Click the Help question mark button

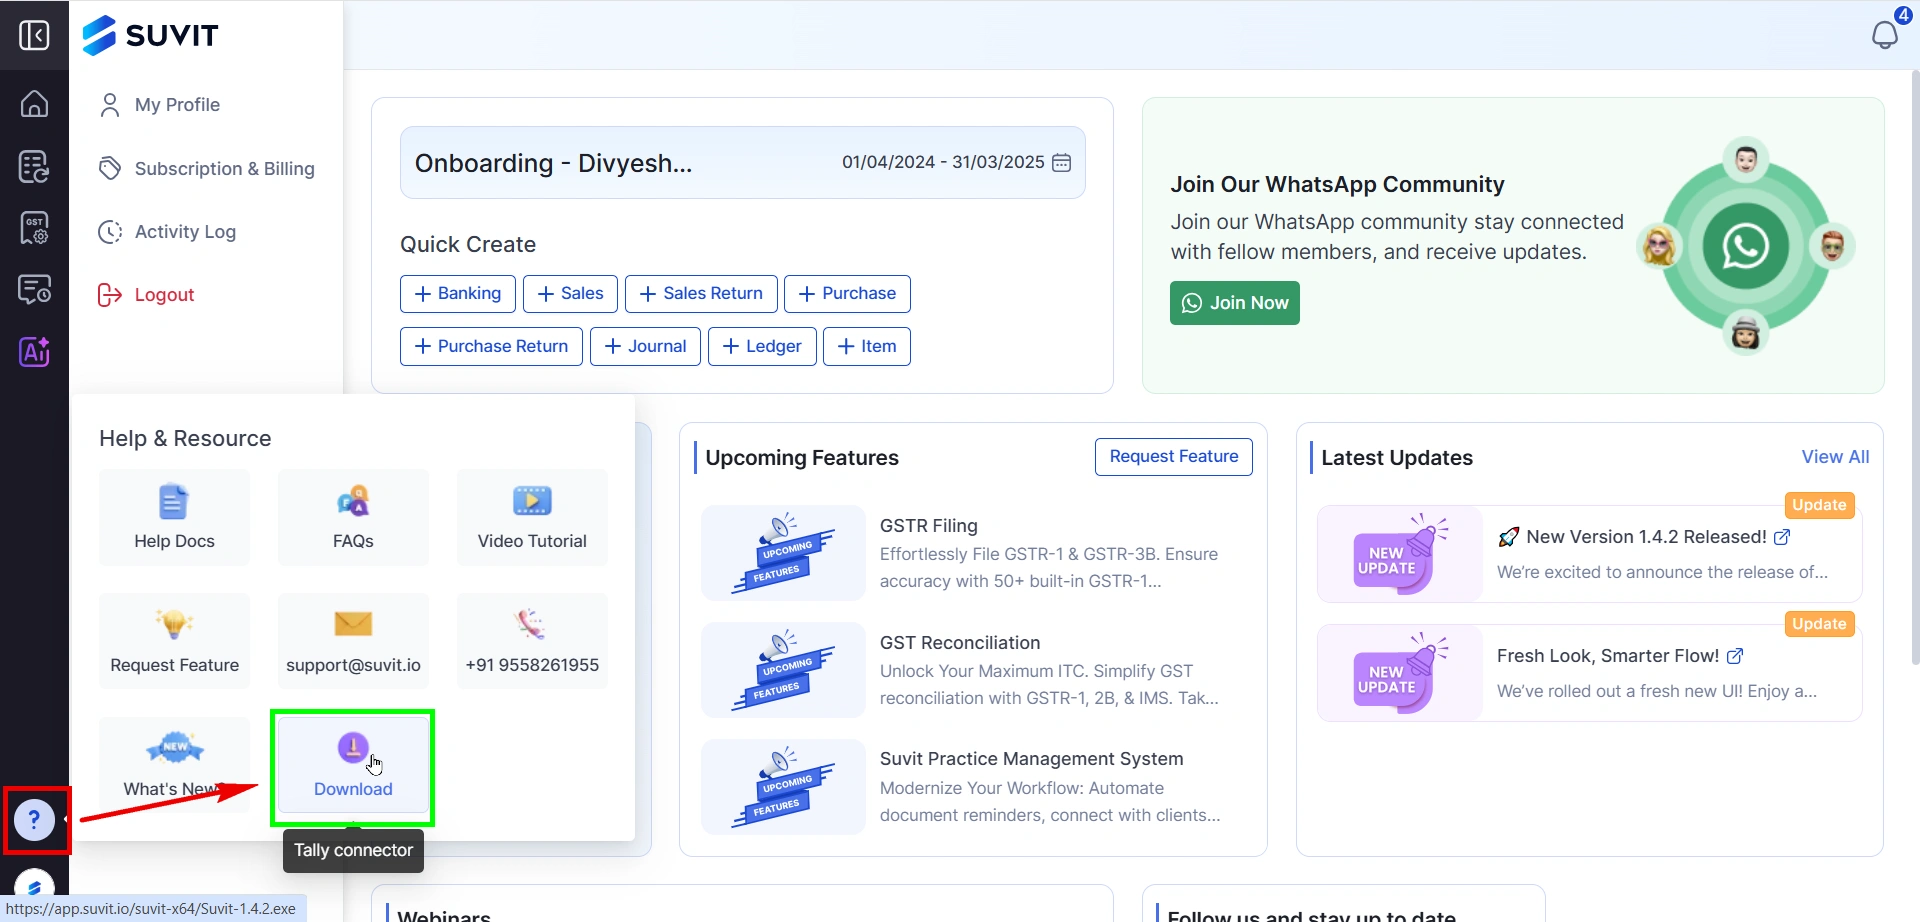point(34,821)
